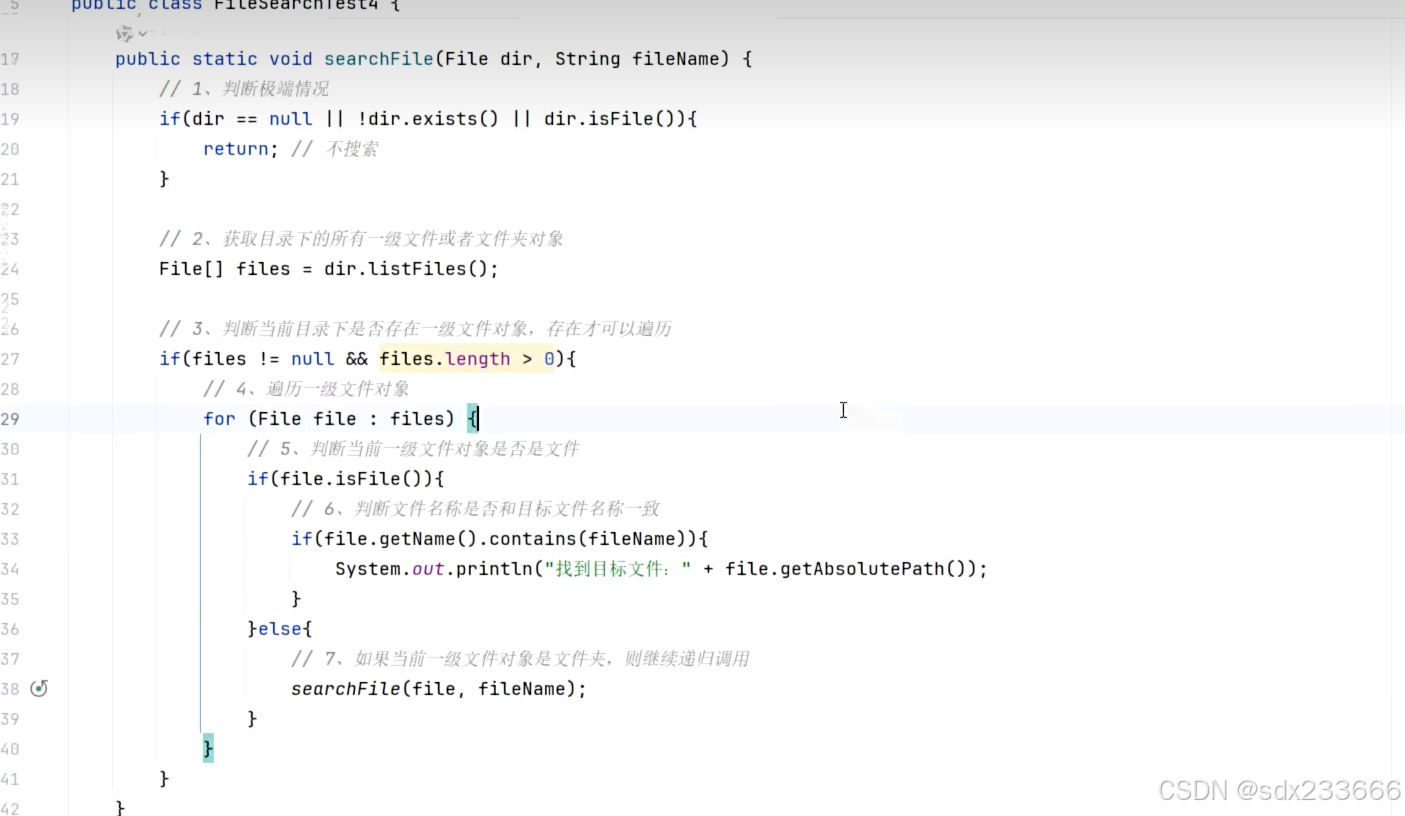Select the null keyword on line 19
This screenshot has width=1405, height=816.
tap(290, 118)
